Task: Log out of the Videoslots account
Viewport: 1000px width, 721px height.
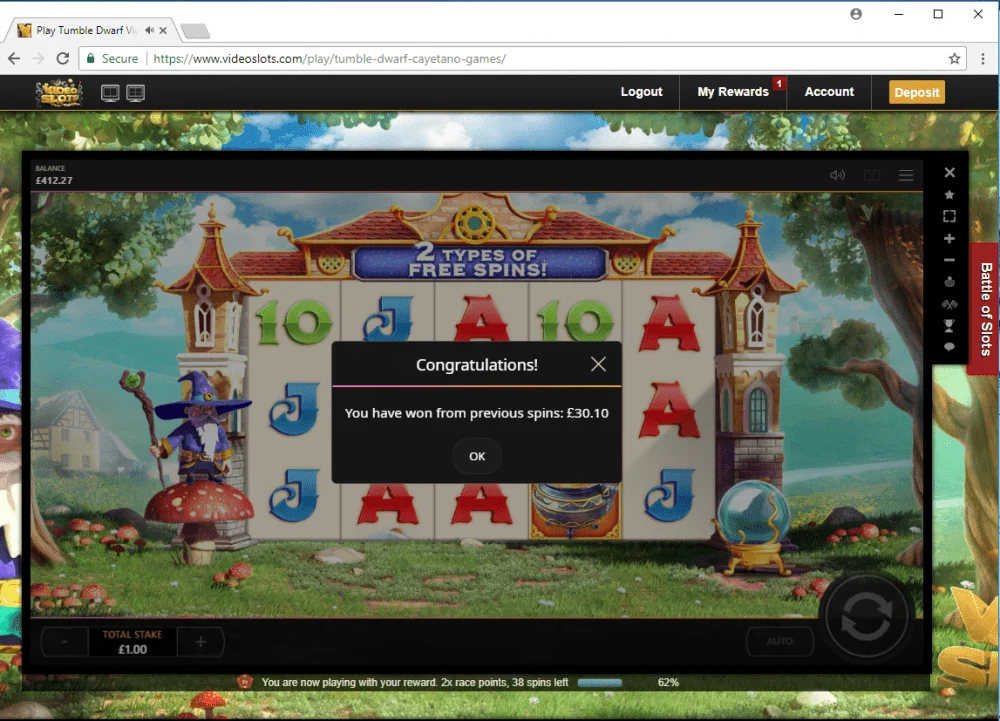Action: point(642,92)
